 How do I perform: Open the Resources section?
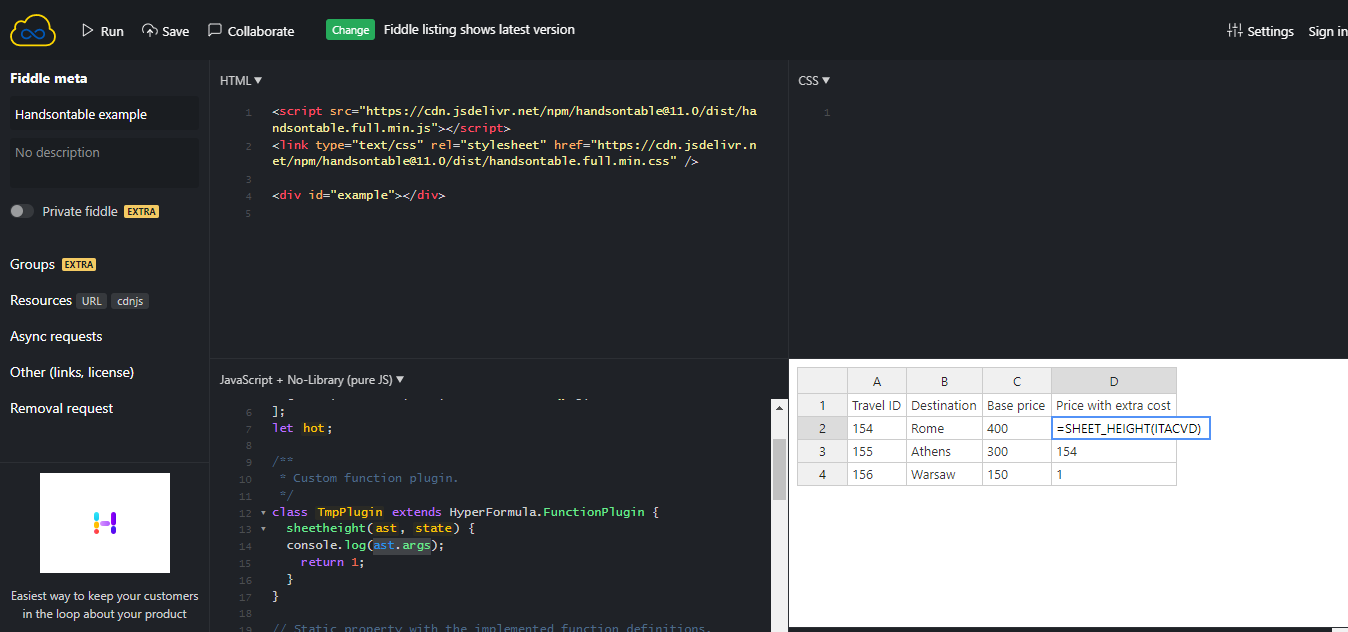tap(40, 300)
